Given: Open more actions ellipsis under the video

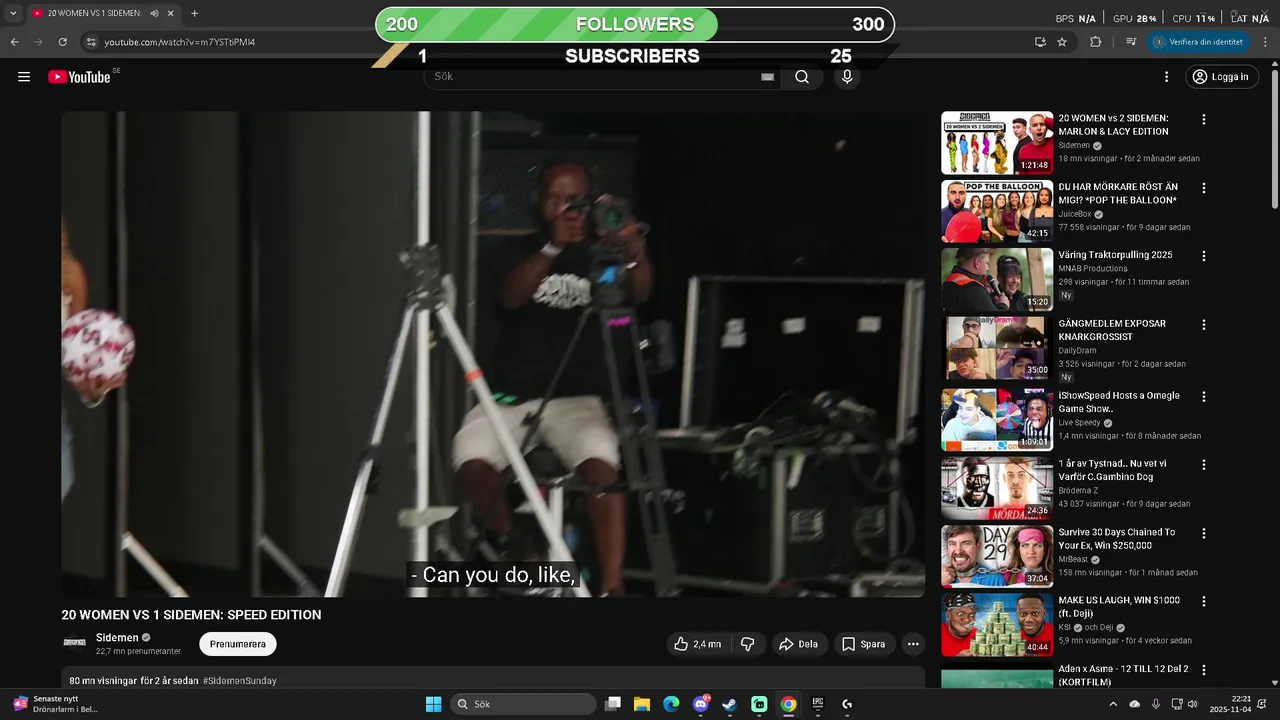Looking at the screenshot, I should [913, 644].
